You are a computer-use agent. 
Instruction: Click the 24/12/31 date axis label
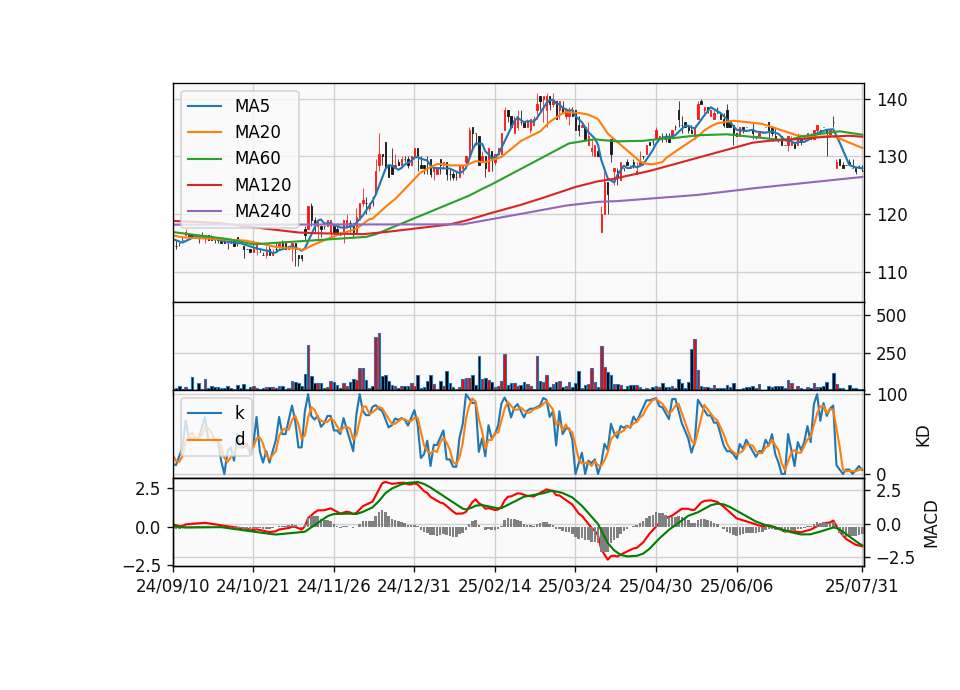click(414, 586)
